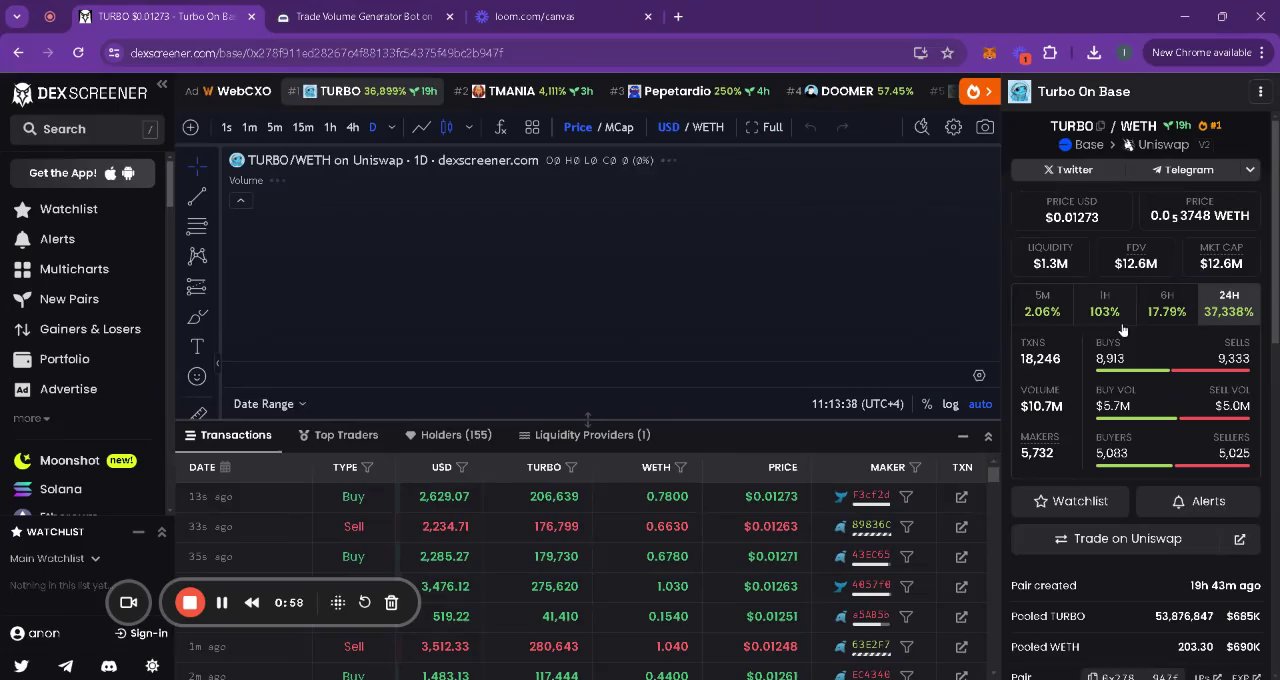Toggle auto scale on chart
Image resolution: width=1280 pixels, height=680 pixels.
click(x=980, y=404)
